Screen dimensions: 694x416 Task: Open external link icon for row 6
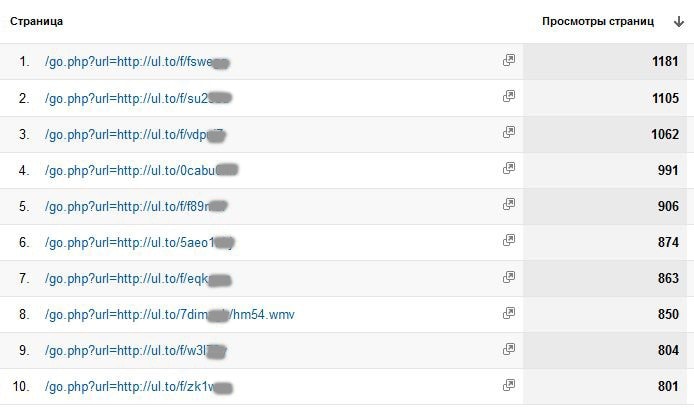509,241
